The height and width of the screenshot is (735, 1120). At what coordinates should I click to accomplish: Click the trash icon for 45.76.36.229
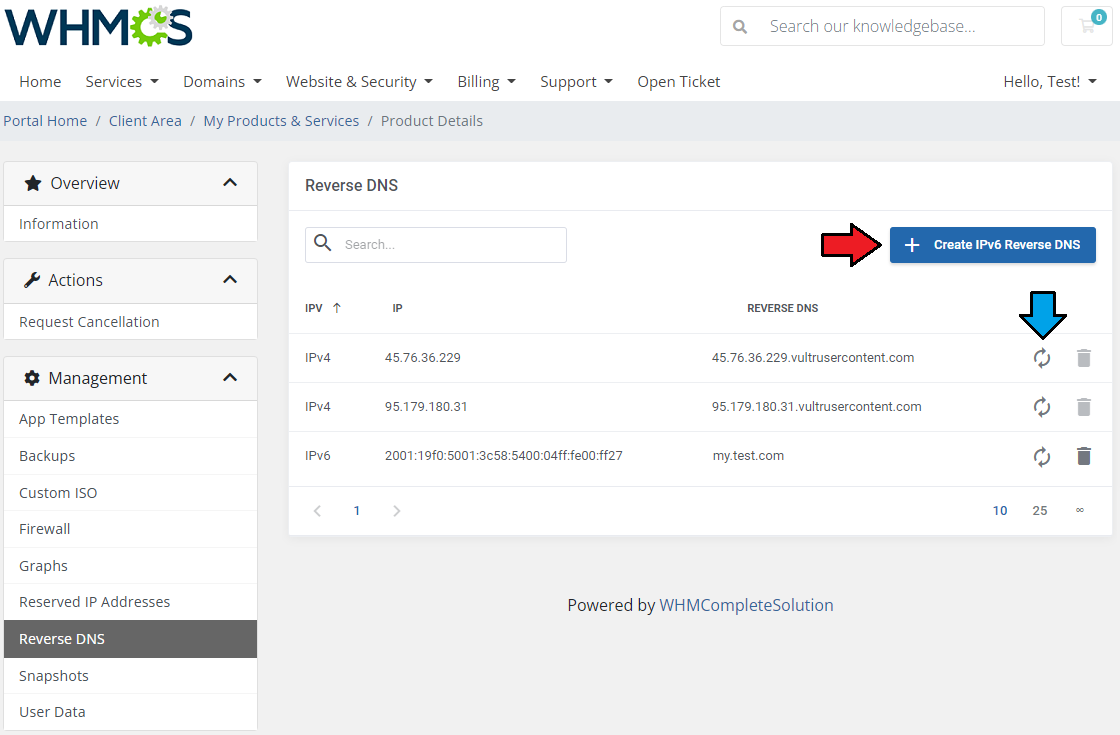click(1084, 358)
